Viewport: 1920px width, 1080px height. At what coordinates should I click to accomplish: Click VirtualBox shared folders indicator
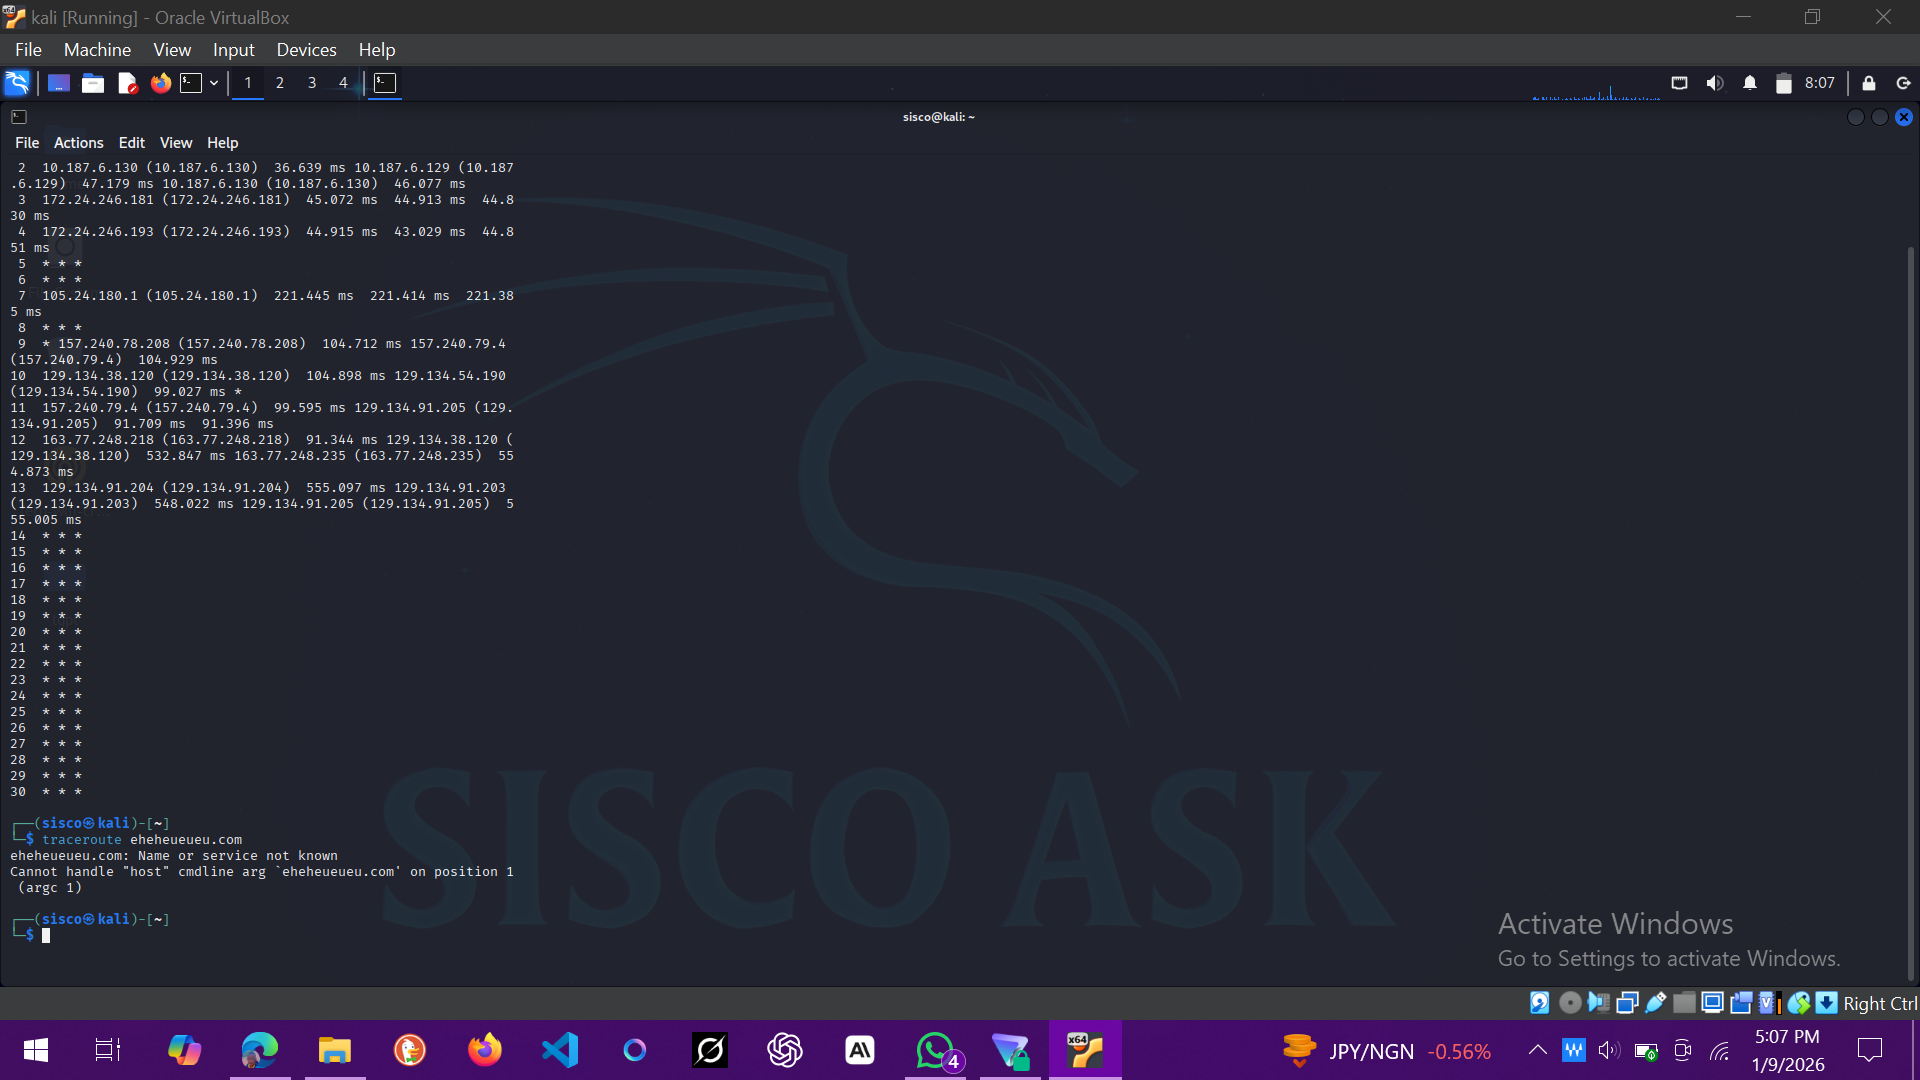click(1684, 1003)
